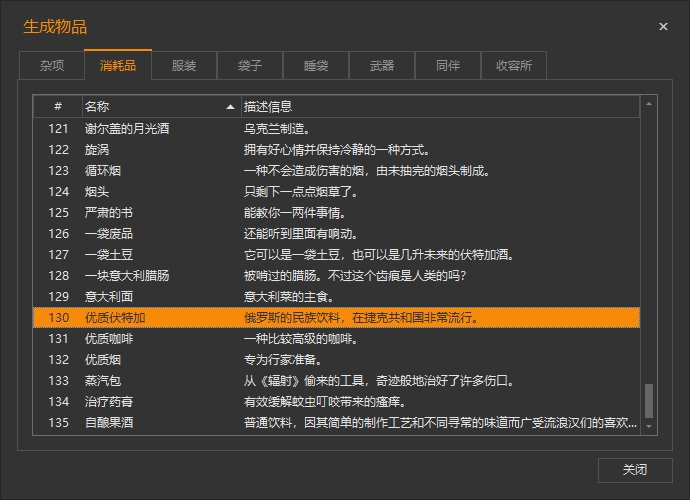Click description 乌克兰制造。

[x=277, y=129]
